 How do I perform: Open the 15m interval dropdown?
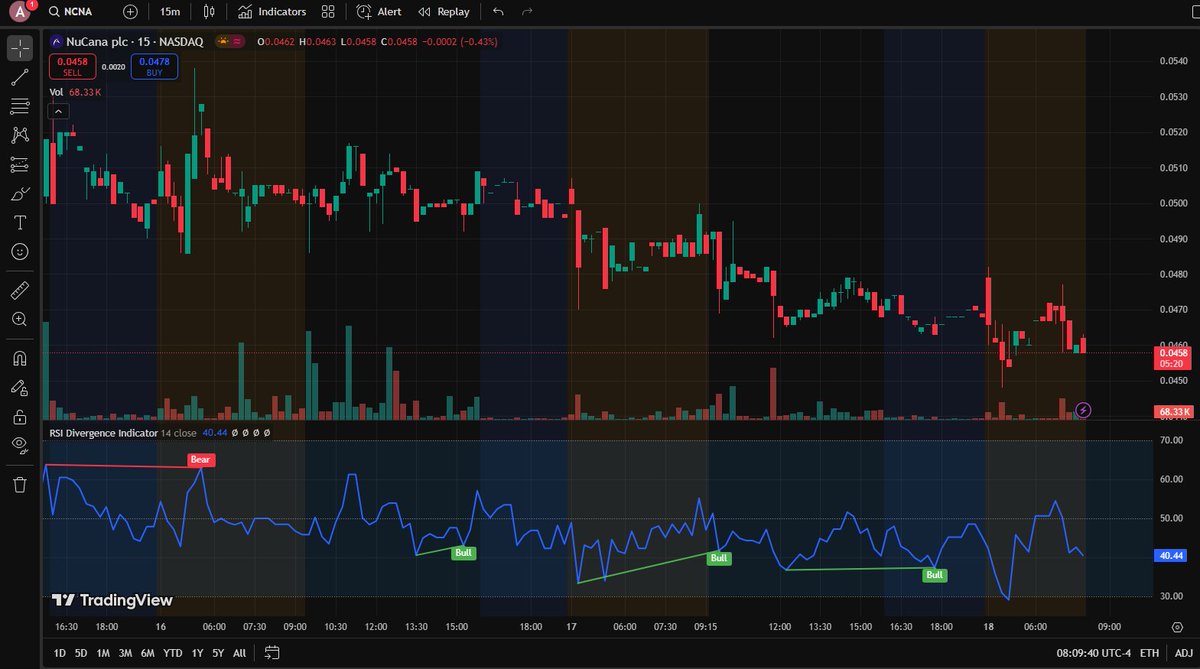170,12
